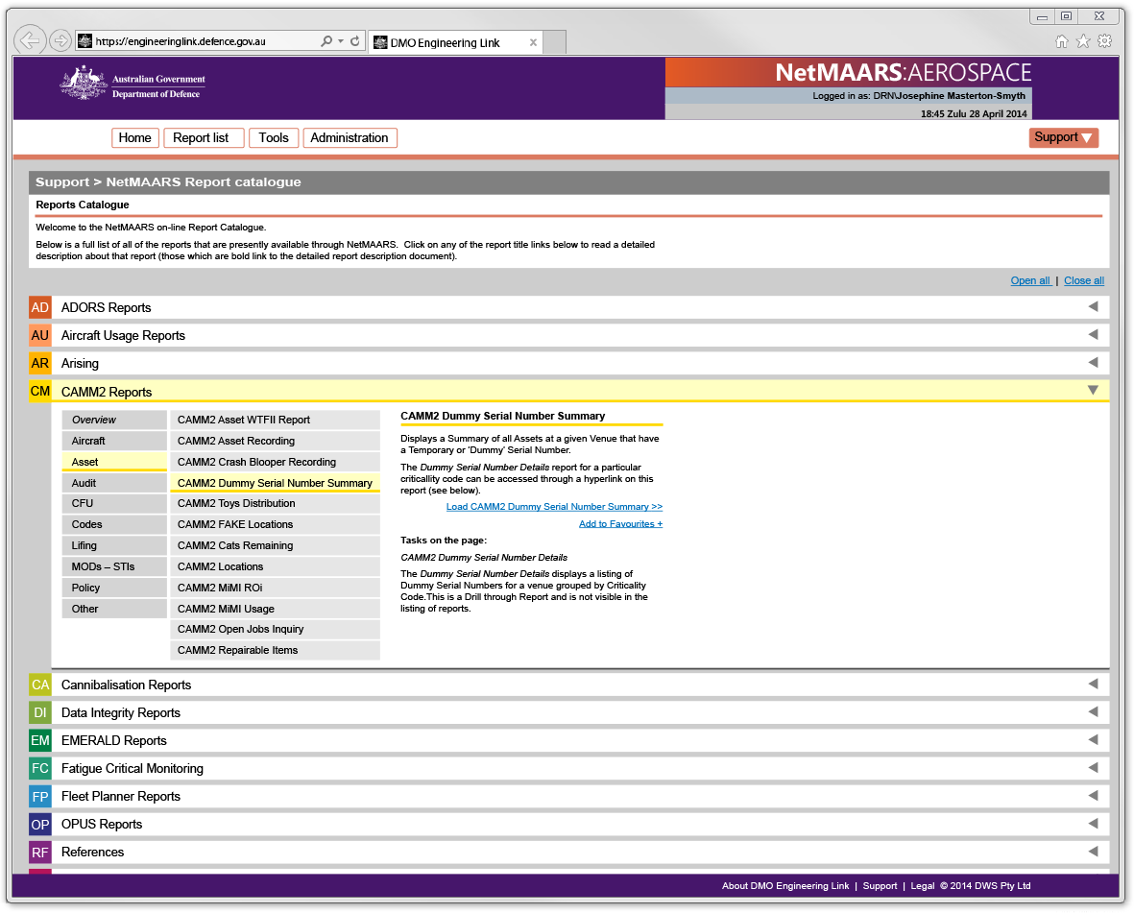Expand the EMERALD Reports arrow
The height and width of the screenshot is (914, 1134).
click(1093, 740)
